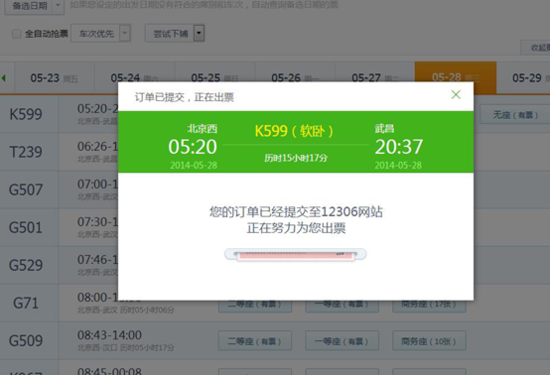Click departure time 05:20 in dialog

(x=193, y=147)
